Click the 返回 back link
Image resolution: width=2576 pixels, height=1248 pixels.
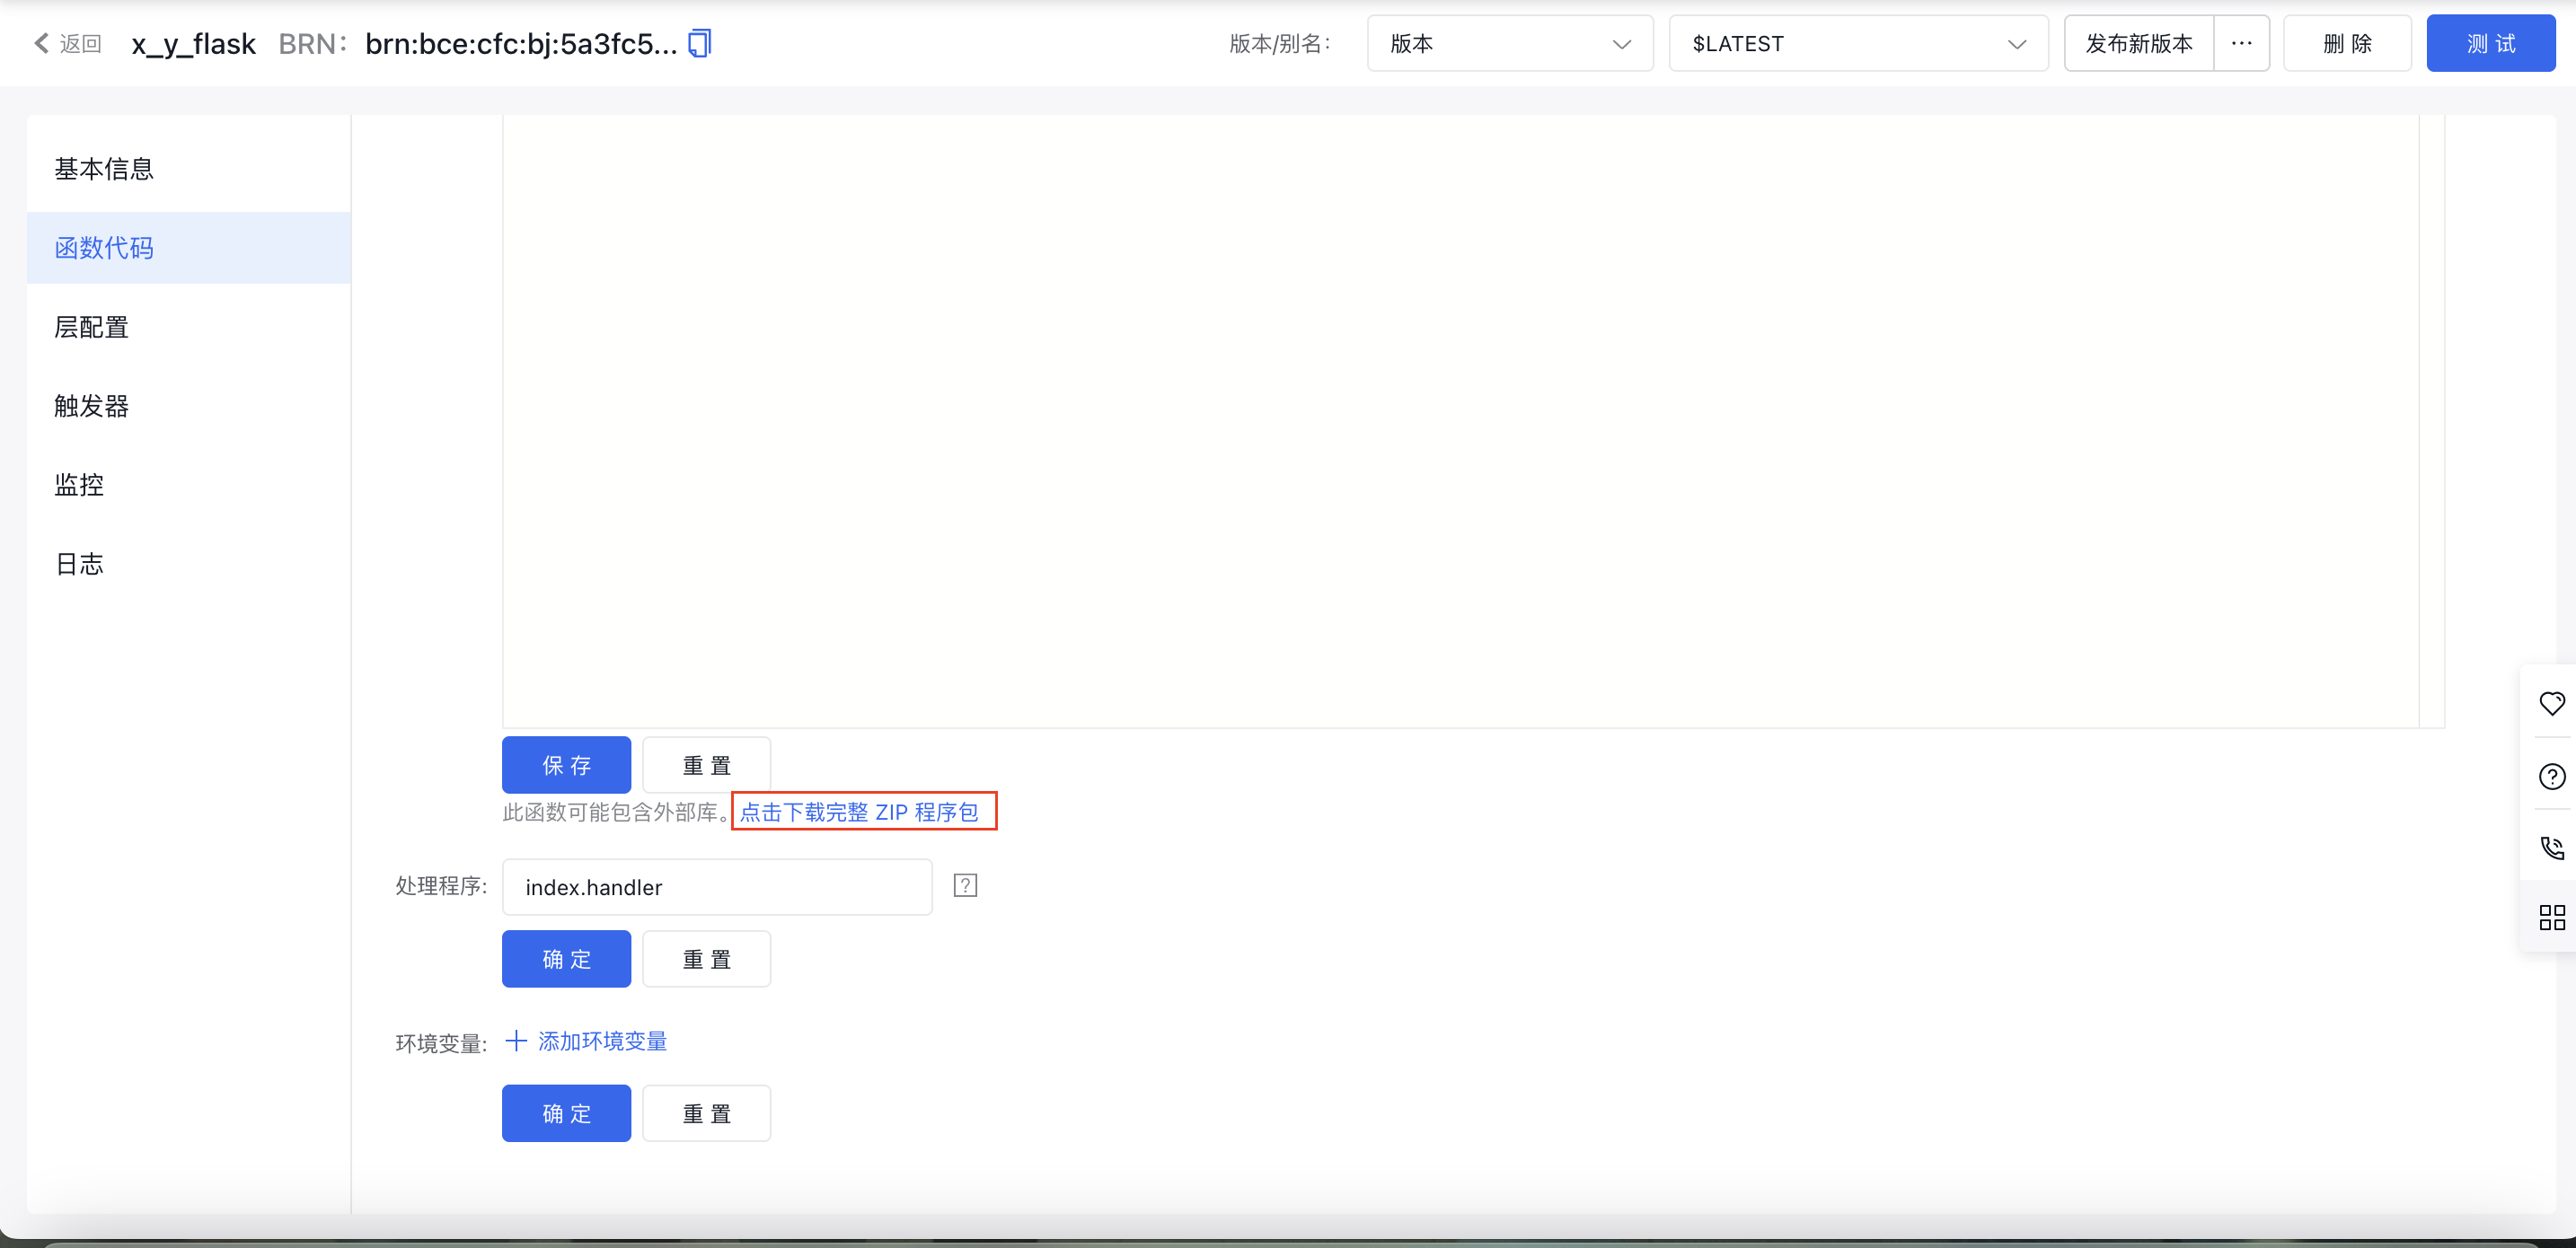tap(80, 43)
